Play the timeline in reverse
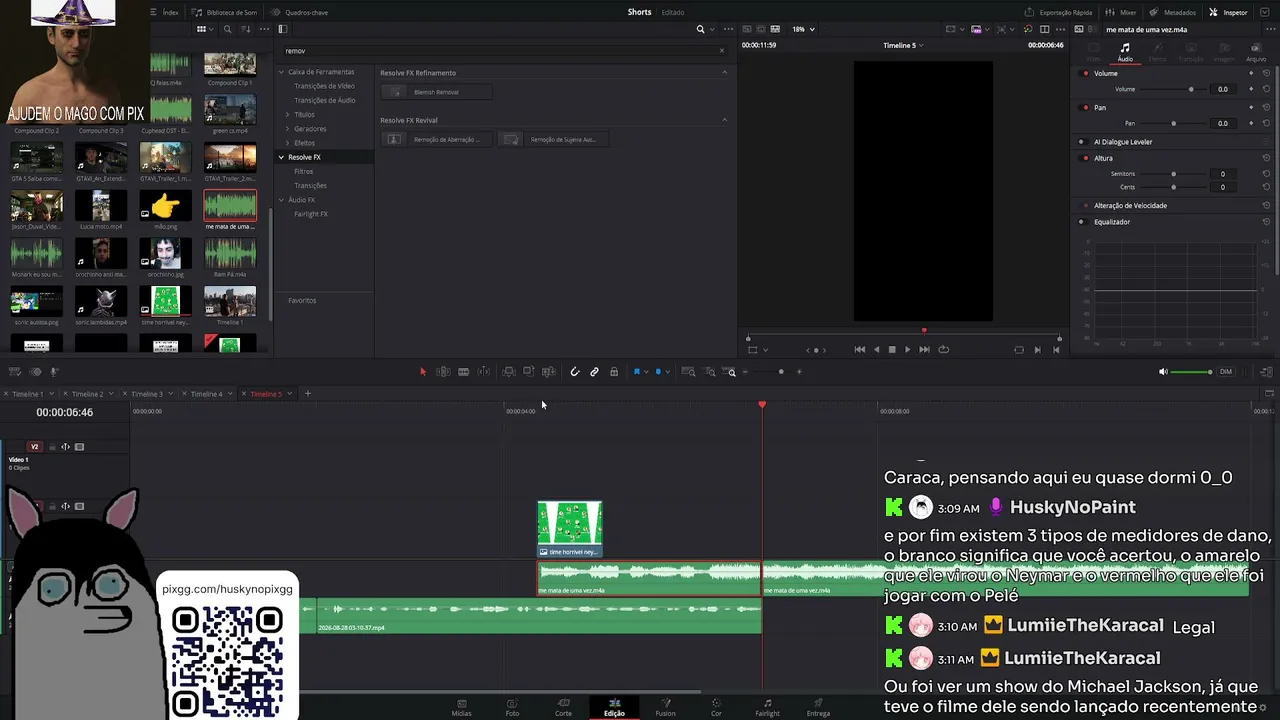Image resolution: width=1280 pixels, height=720 pixels. point(877,350)
